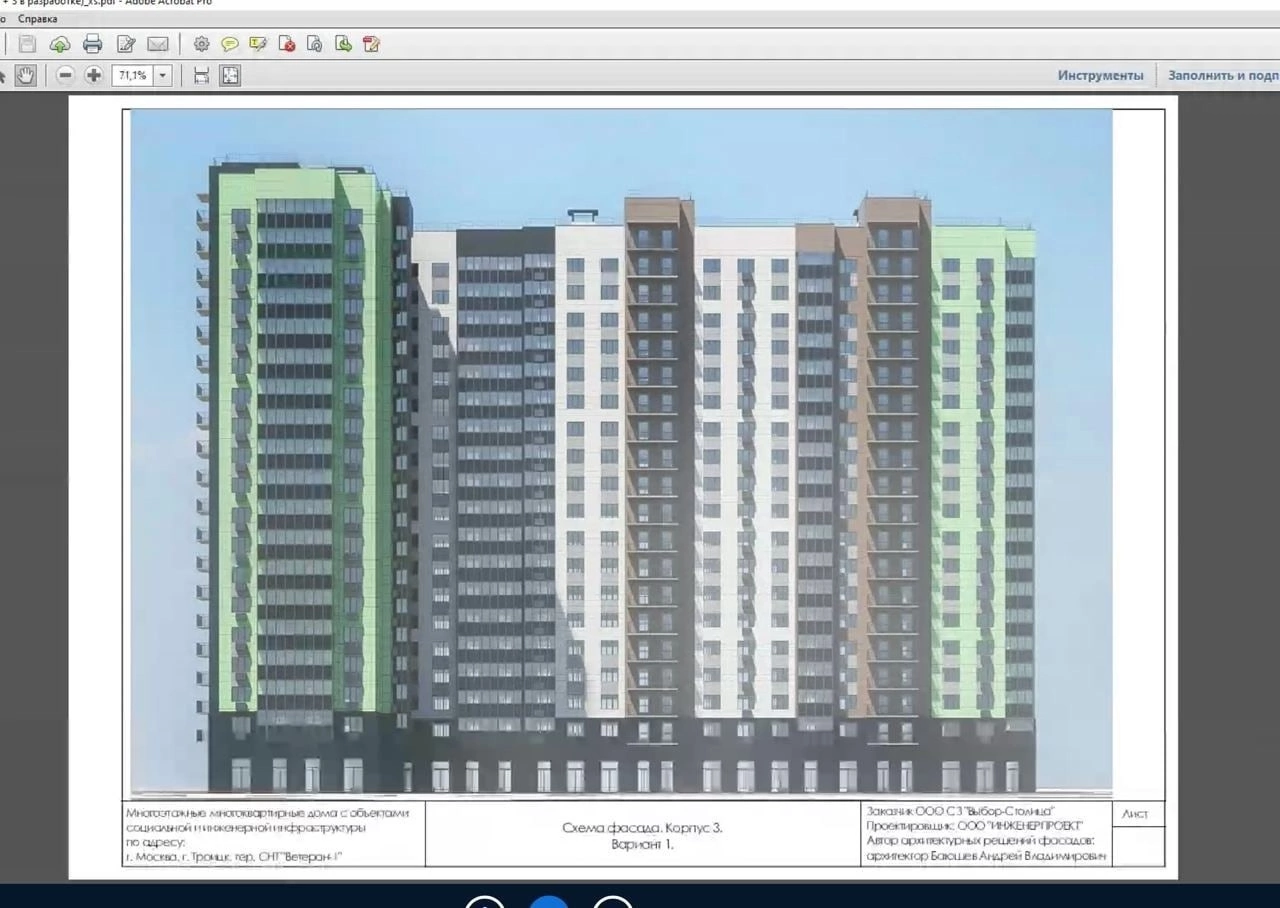
Task: Open the Справка menu
Action: [x=38, y=19]
